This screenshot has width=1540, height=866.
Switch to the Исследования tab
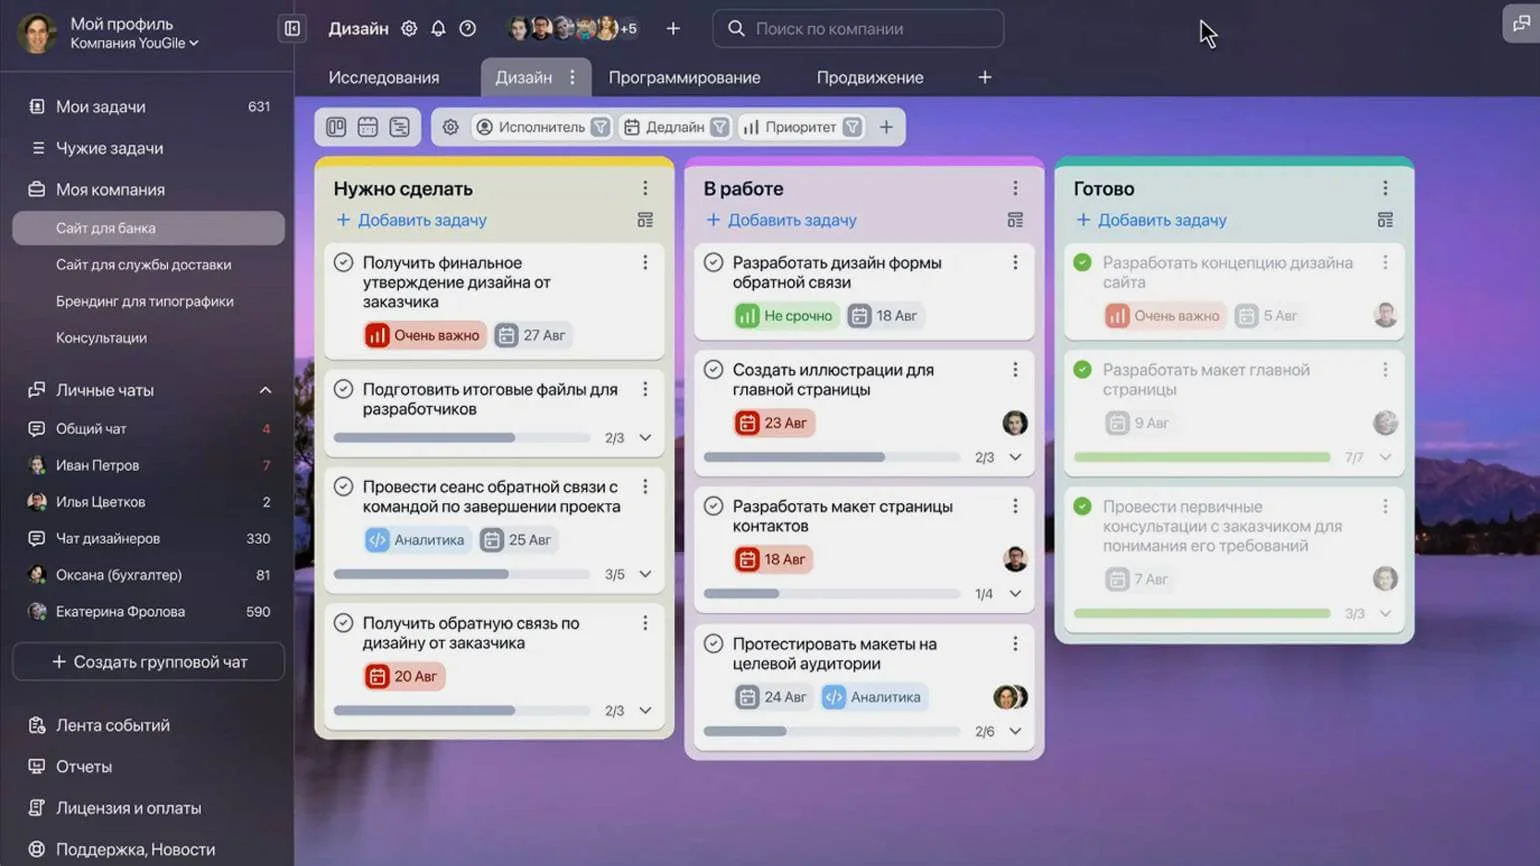click(x=384, y=77)
